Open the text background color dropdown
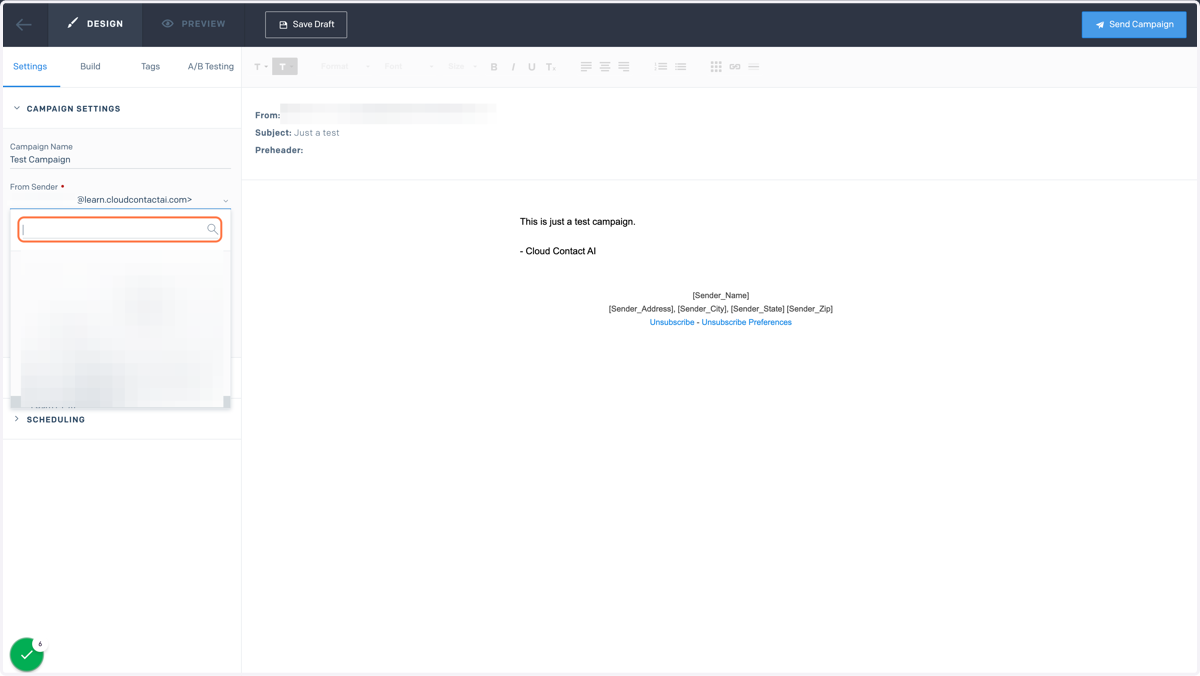The height and width of the screenshot is (676, 1200). (x=284, y=67)
